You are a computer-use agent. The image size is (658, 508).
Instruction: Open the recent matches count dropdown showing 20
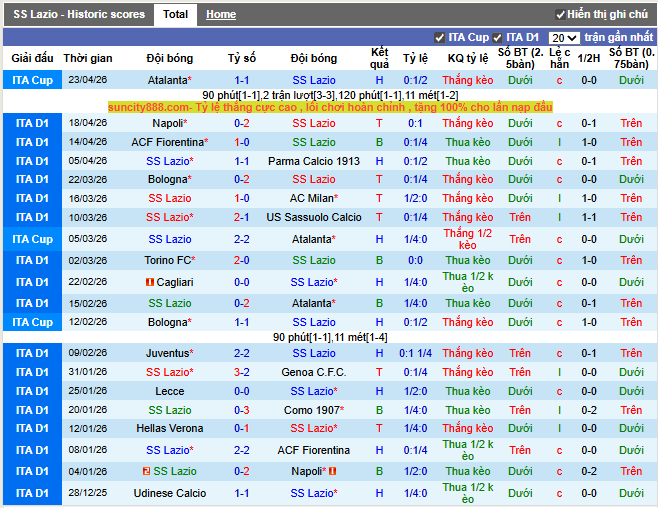tap(564, 38)
